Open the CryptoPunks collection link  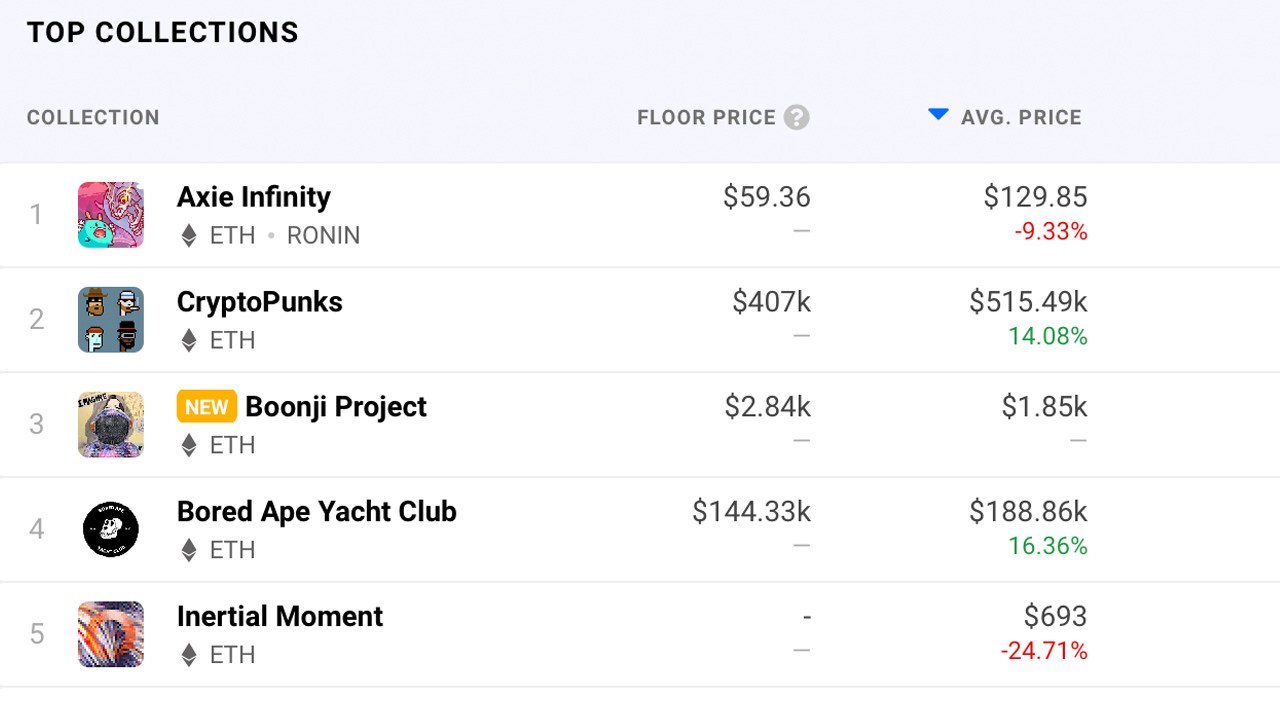click(260, 302)
